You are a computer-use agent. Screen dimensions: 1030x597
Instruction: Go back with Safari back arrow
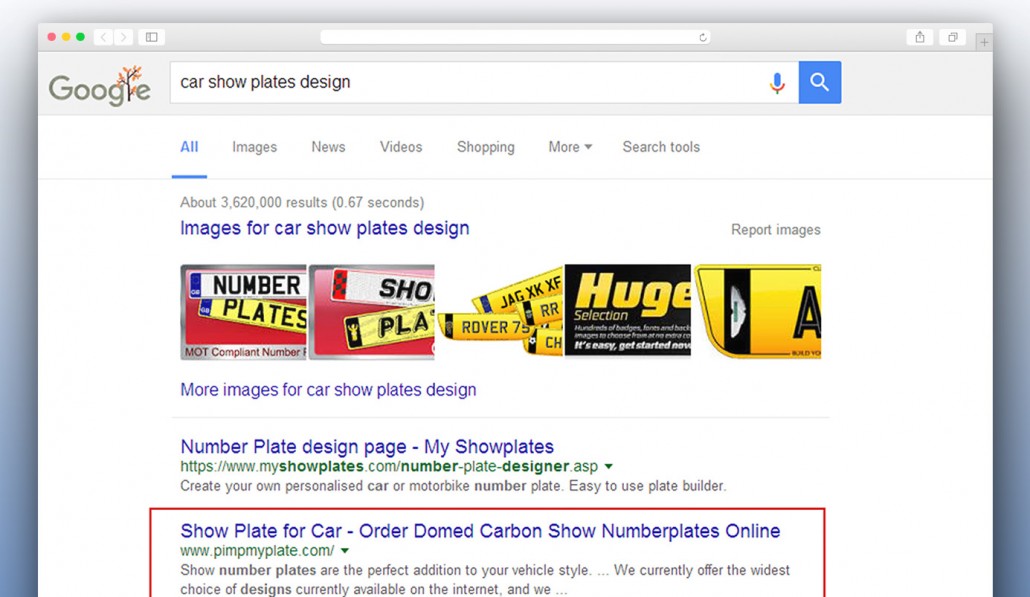point(103,37)
